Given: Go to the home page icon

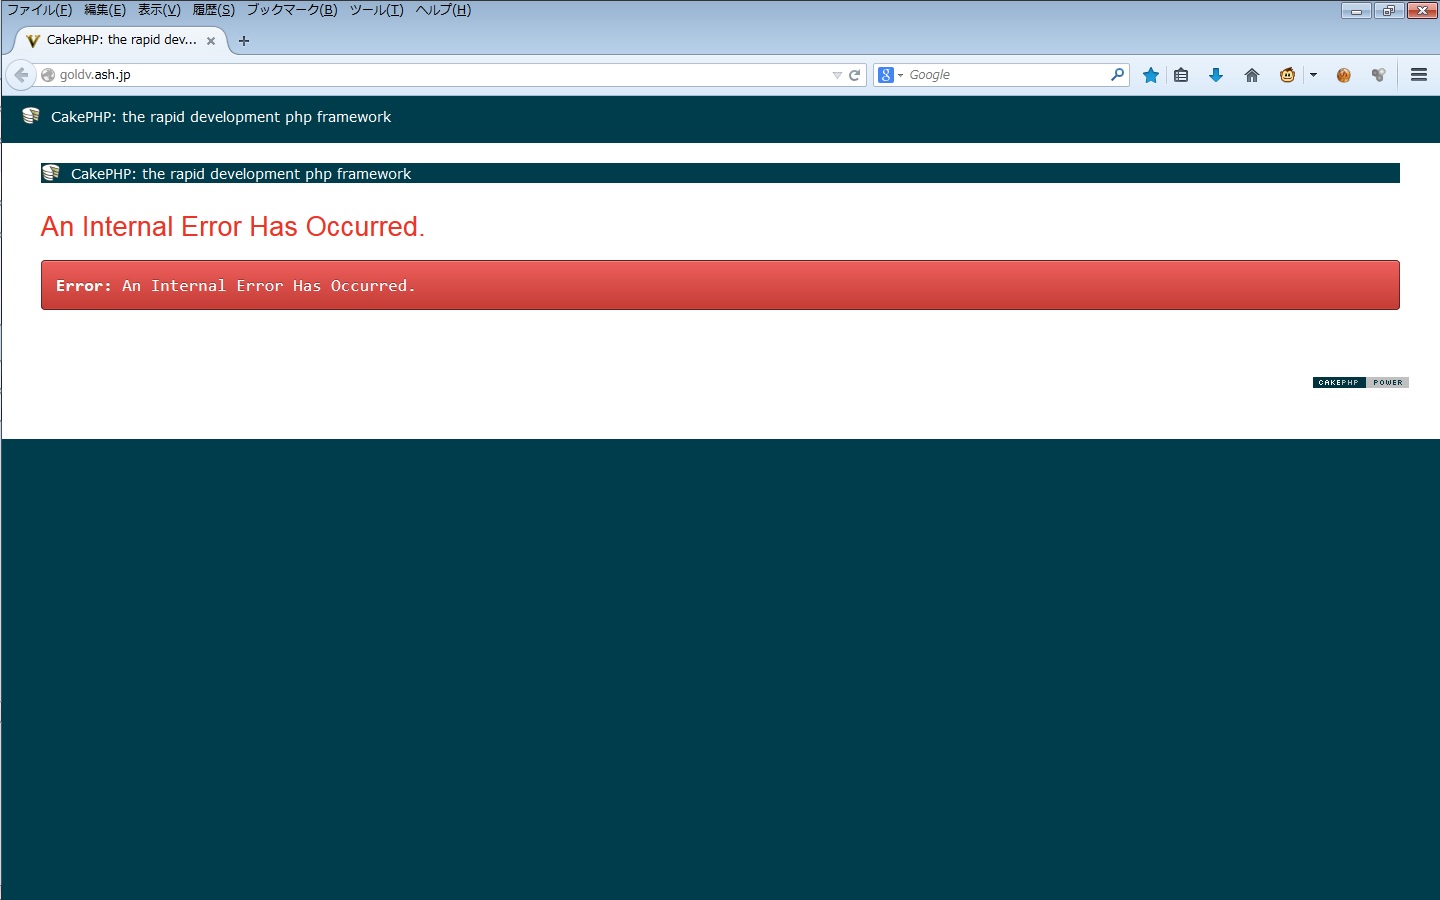Looking at the screenshot, I should coord(1251,75).
